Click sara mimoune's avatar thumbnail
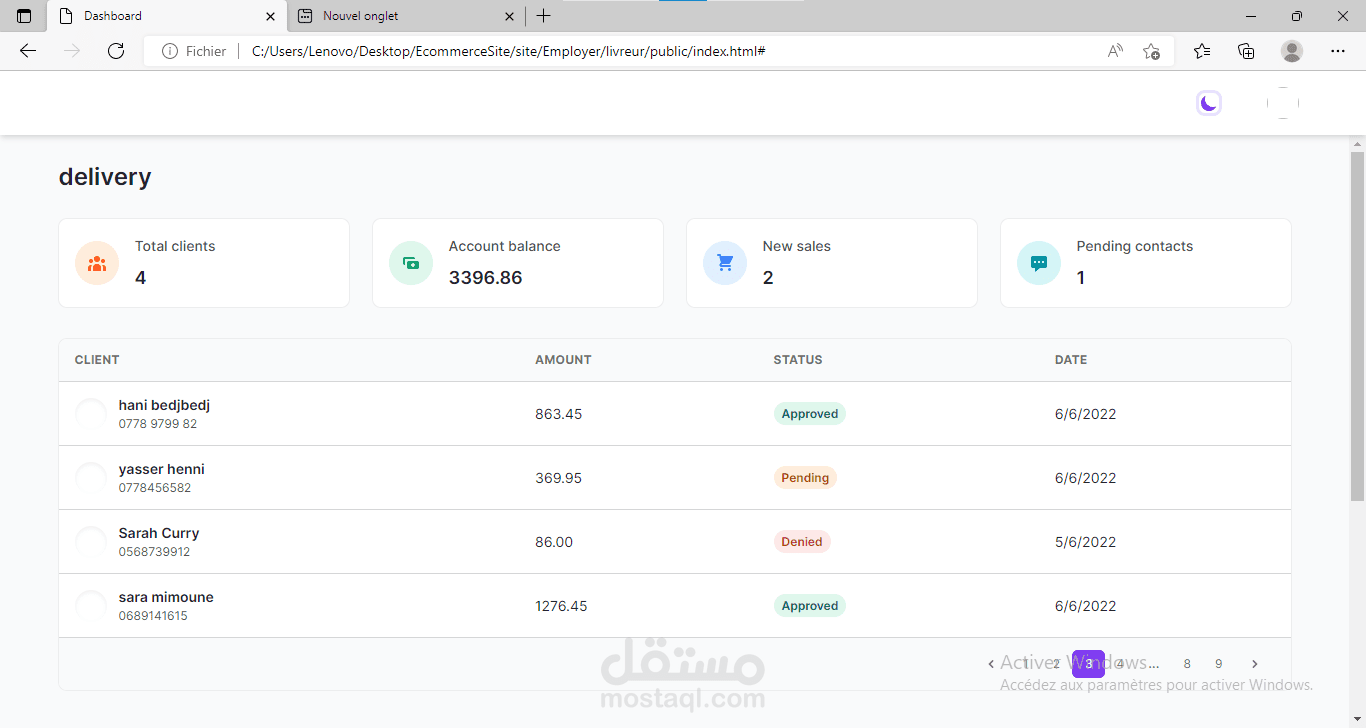 coord(91,606)
